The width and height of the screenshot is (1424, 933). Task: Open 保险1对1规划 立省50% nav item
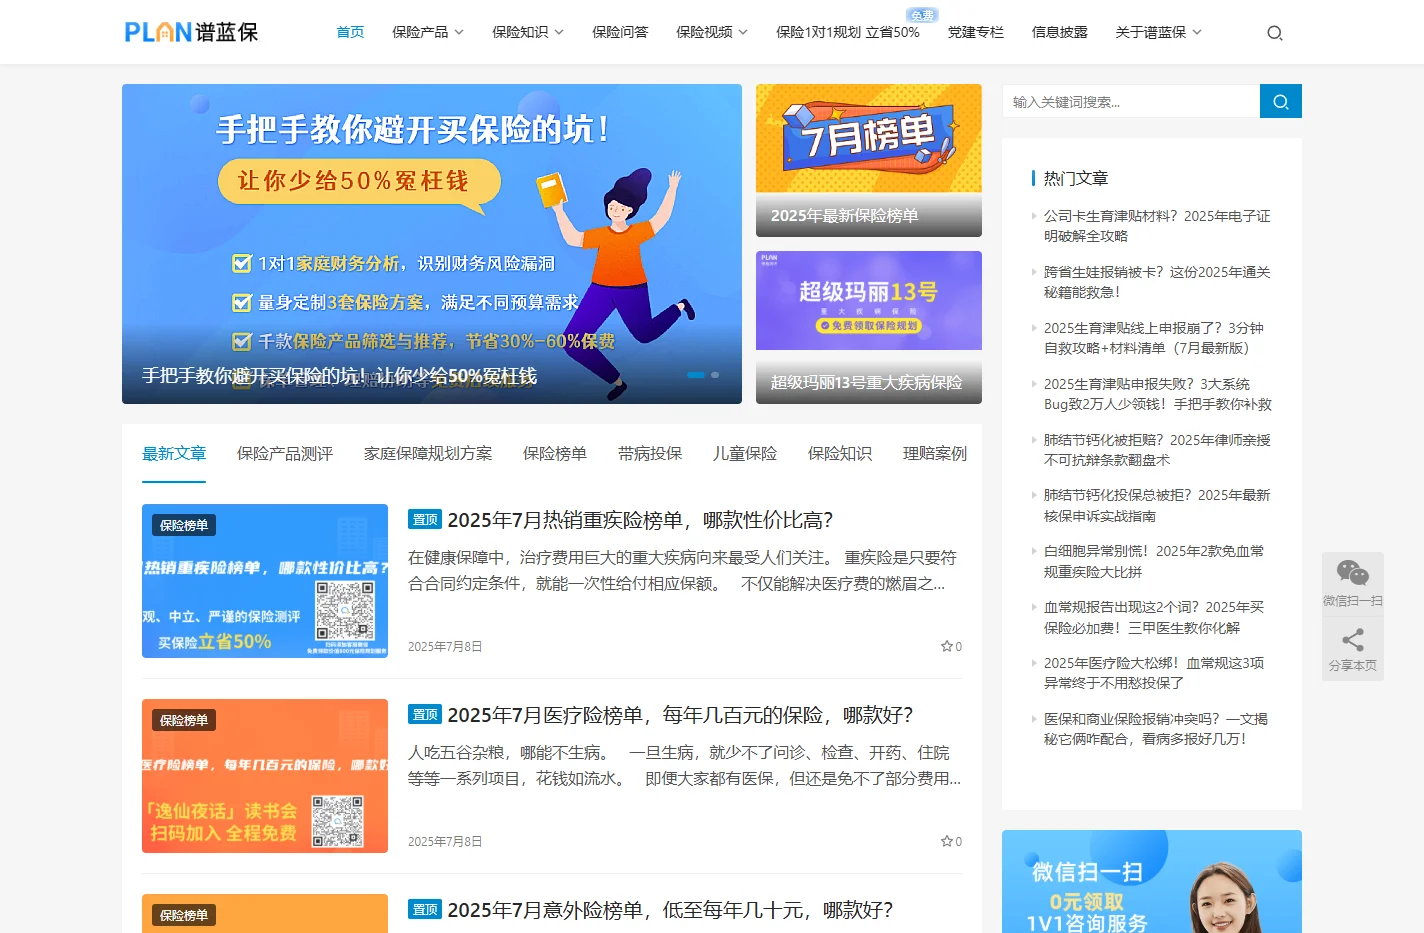pyautogui.click(x=848, y=32)
